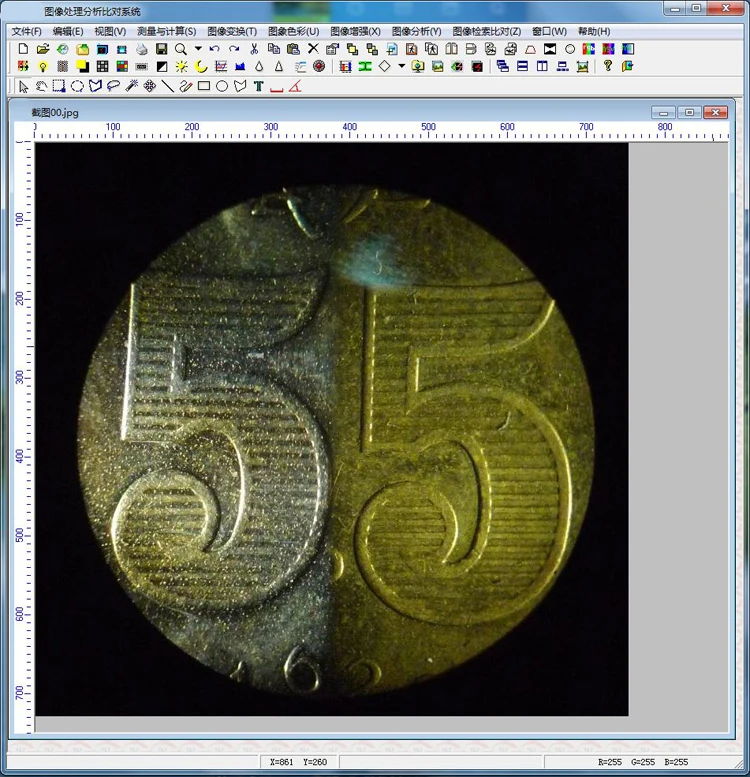Click the trapezoid perspective icon

click(x=531, y=49)
